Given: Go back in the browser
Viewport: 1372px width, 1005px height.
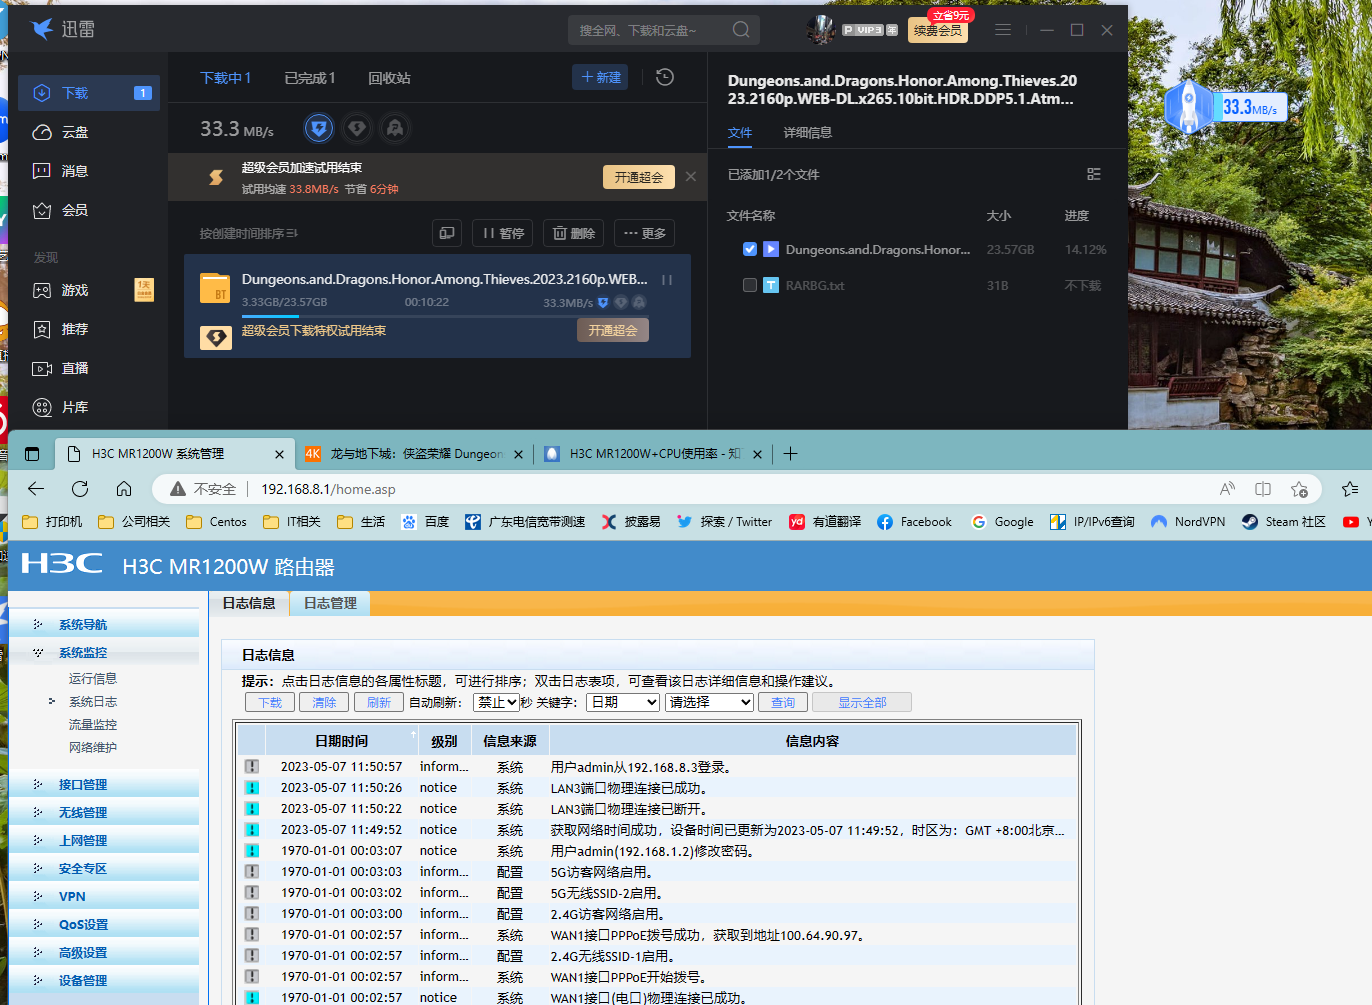Looking at the screenshot, I should coord(36,489).
